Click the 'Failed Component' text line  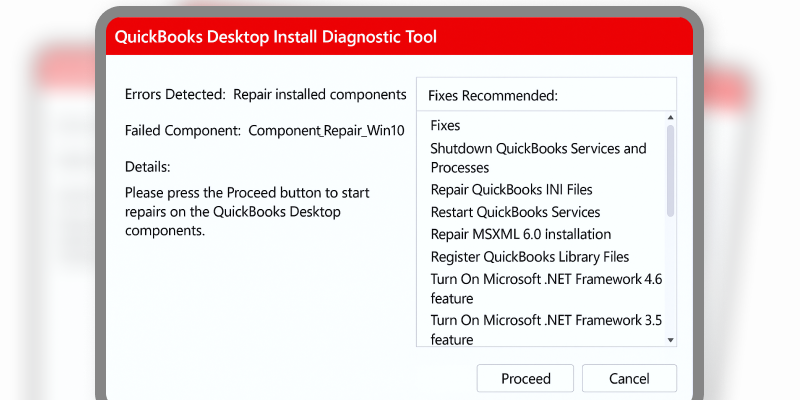pyautogui.click(x=264, y=131)
